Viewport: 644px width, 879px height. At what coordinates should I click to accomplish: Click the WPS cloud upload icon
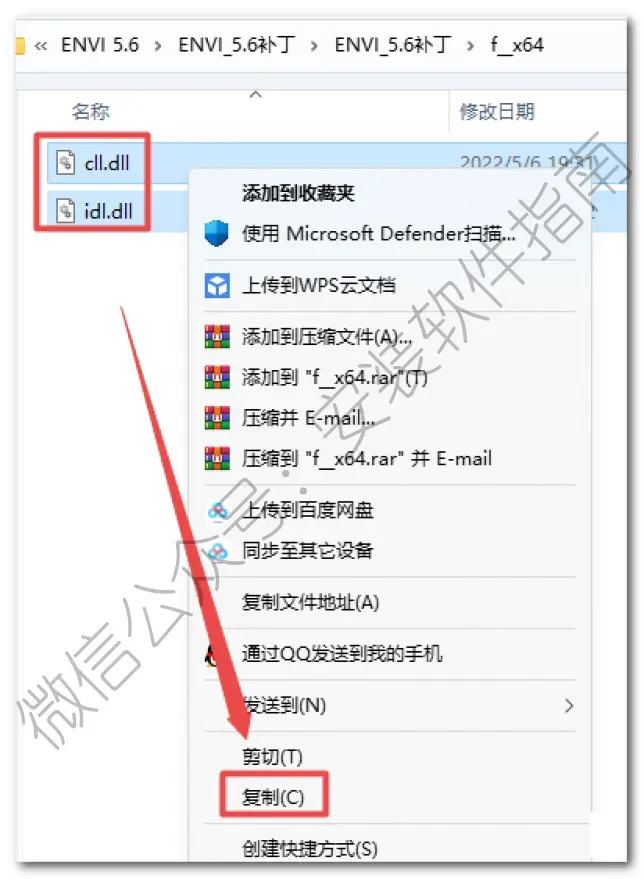[217, 285]
